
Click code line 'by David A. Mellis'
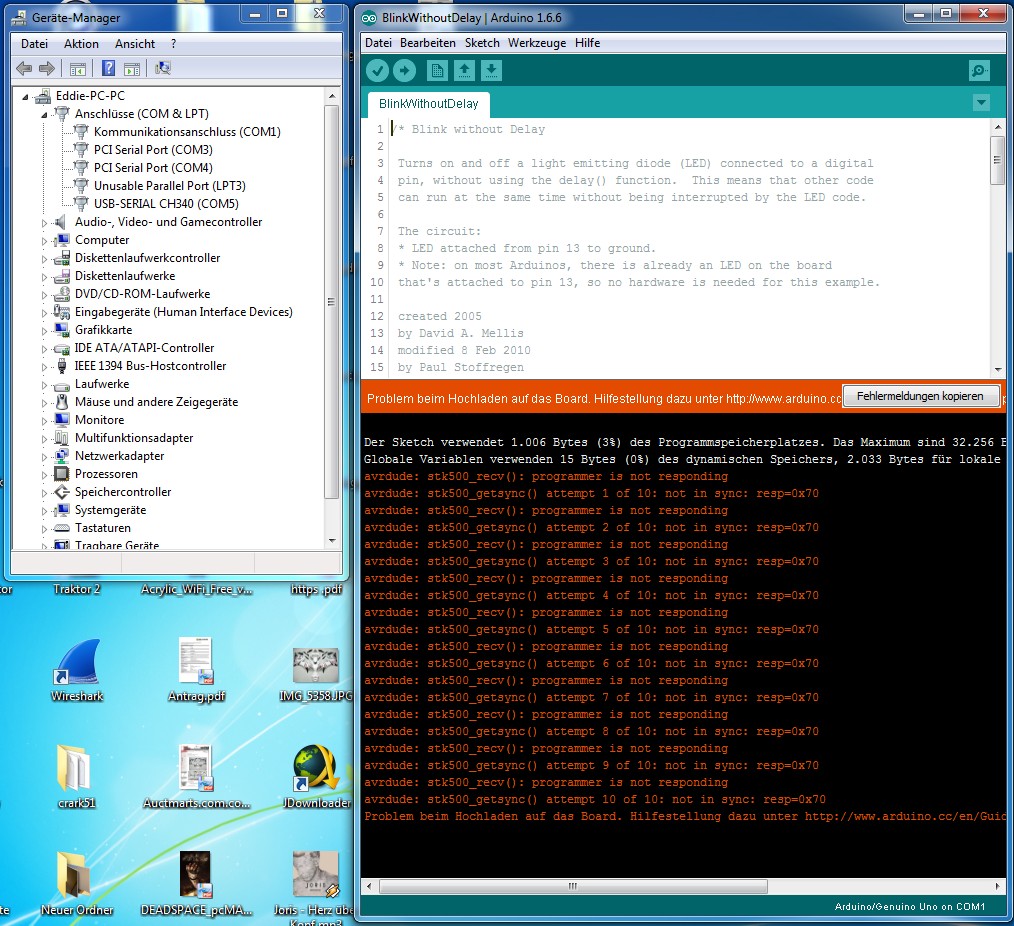pyautogui.click(x=460, y=333)
